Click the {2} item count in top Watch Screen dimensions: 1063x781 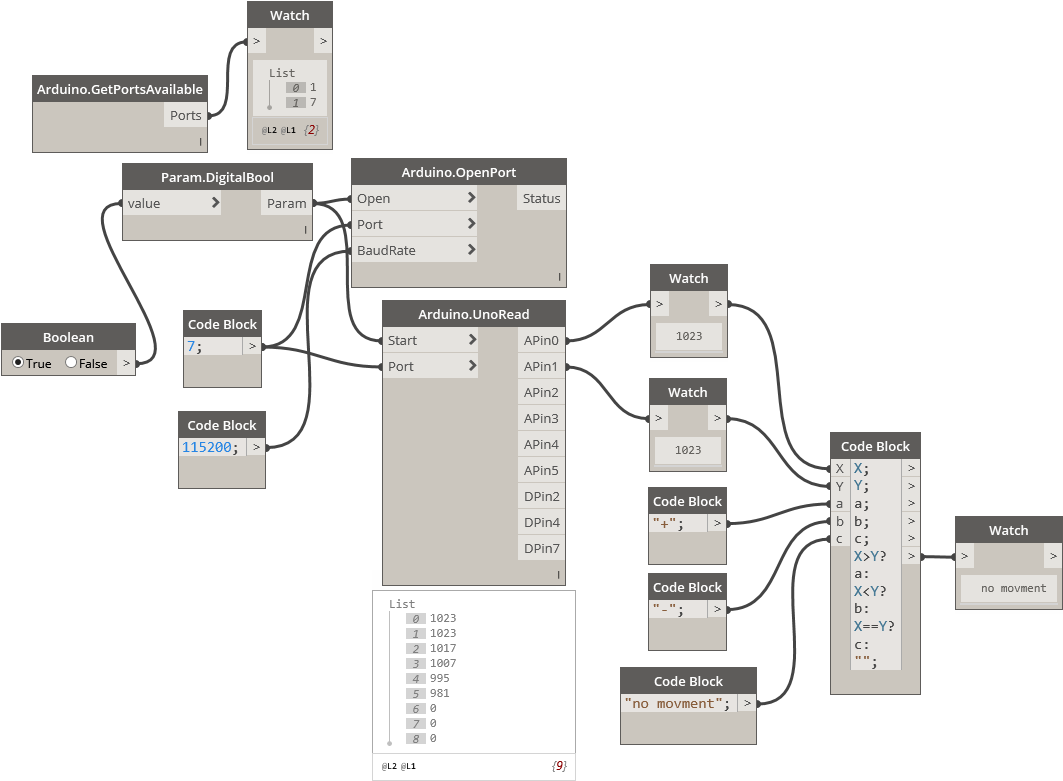[x=311, y=129]
